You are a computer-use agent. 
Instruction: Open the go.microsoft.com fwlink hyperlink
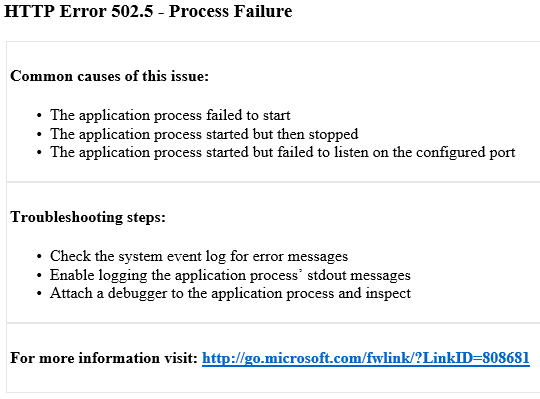coord(366,358)
